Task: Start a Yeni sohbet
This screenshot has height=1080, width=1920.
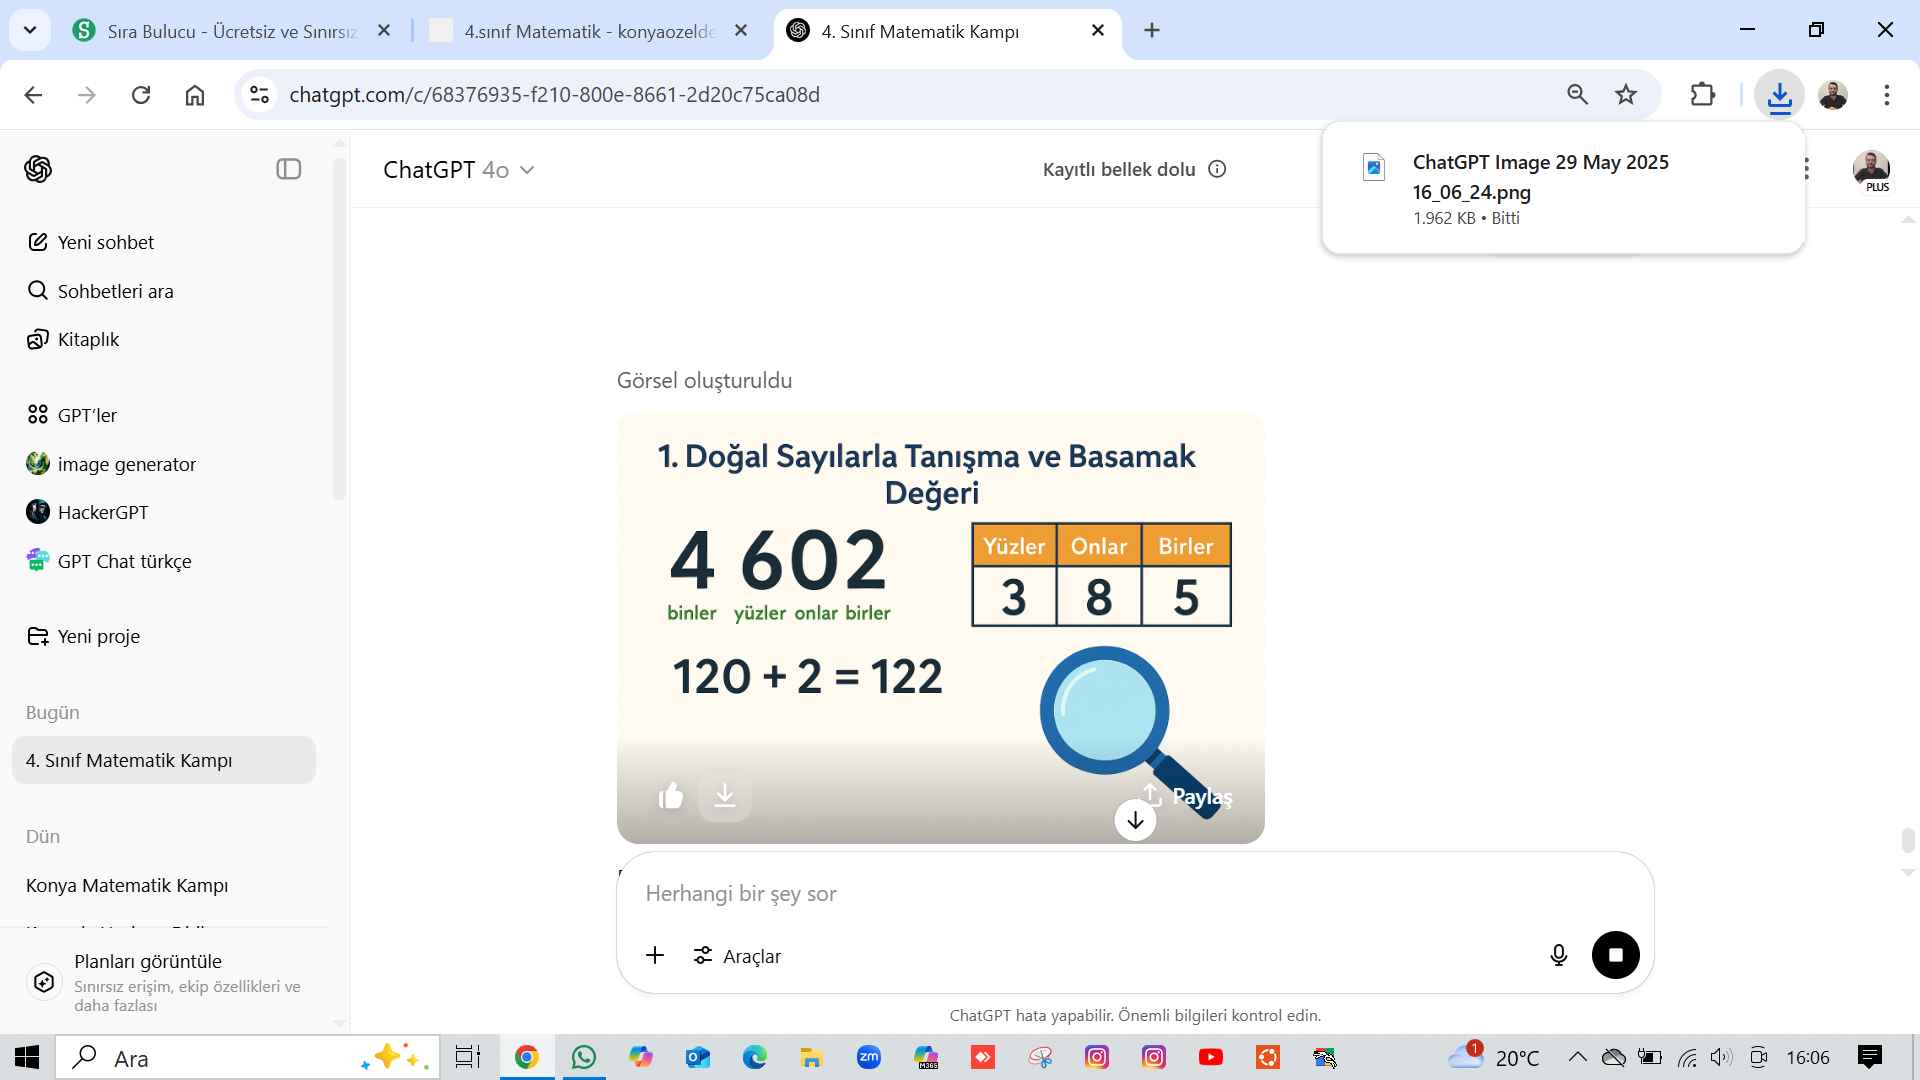Action: pos(105,242)
